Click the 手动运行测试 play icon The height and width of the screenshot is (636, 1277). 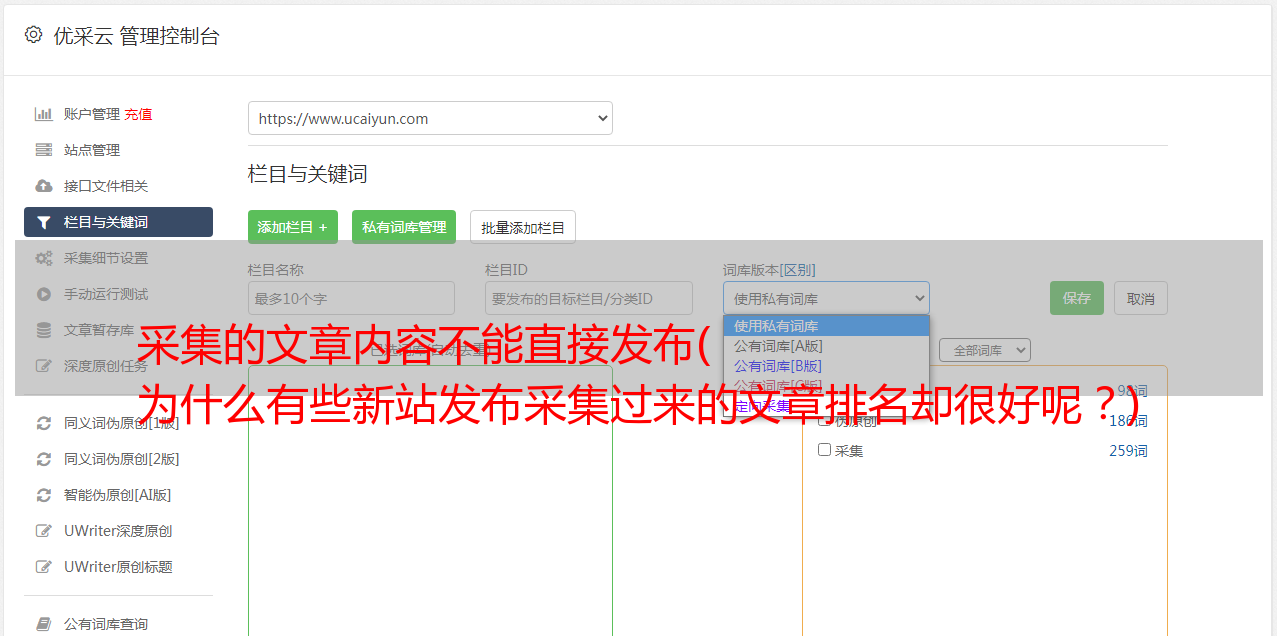[x=43, y=294]
